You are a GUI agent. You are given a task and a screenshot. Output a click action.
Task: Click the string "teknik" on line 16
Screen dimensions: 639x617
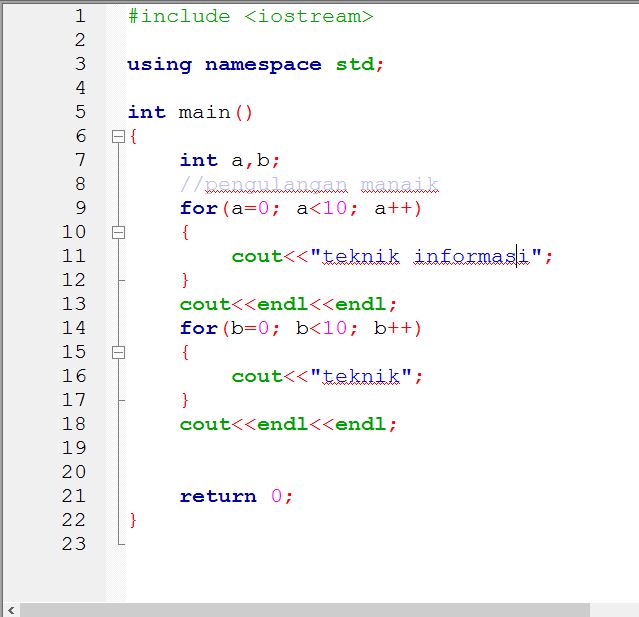coord(361,377)
